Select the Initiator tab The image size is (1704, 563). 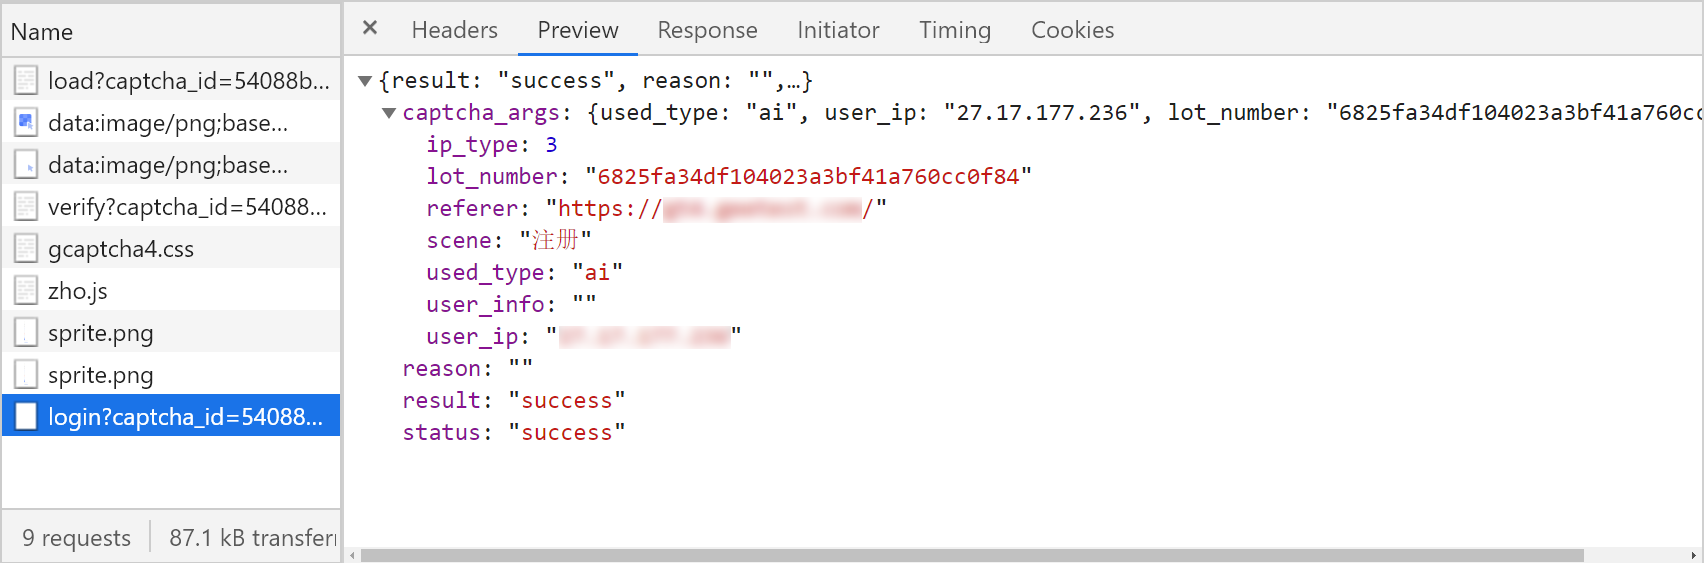click(x=838, y=30)
